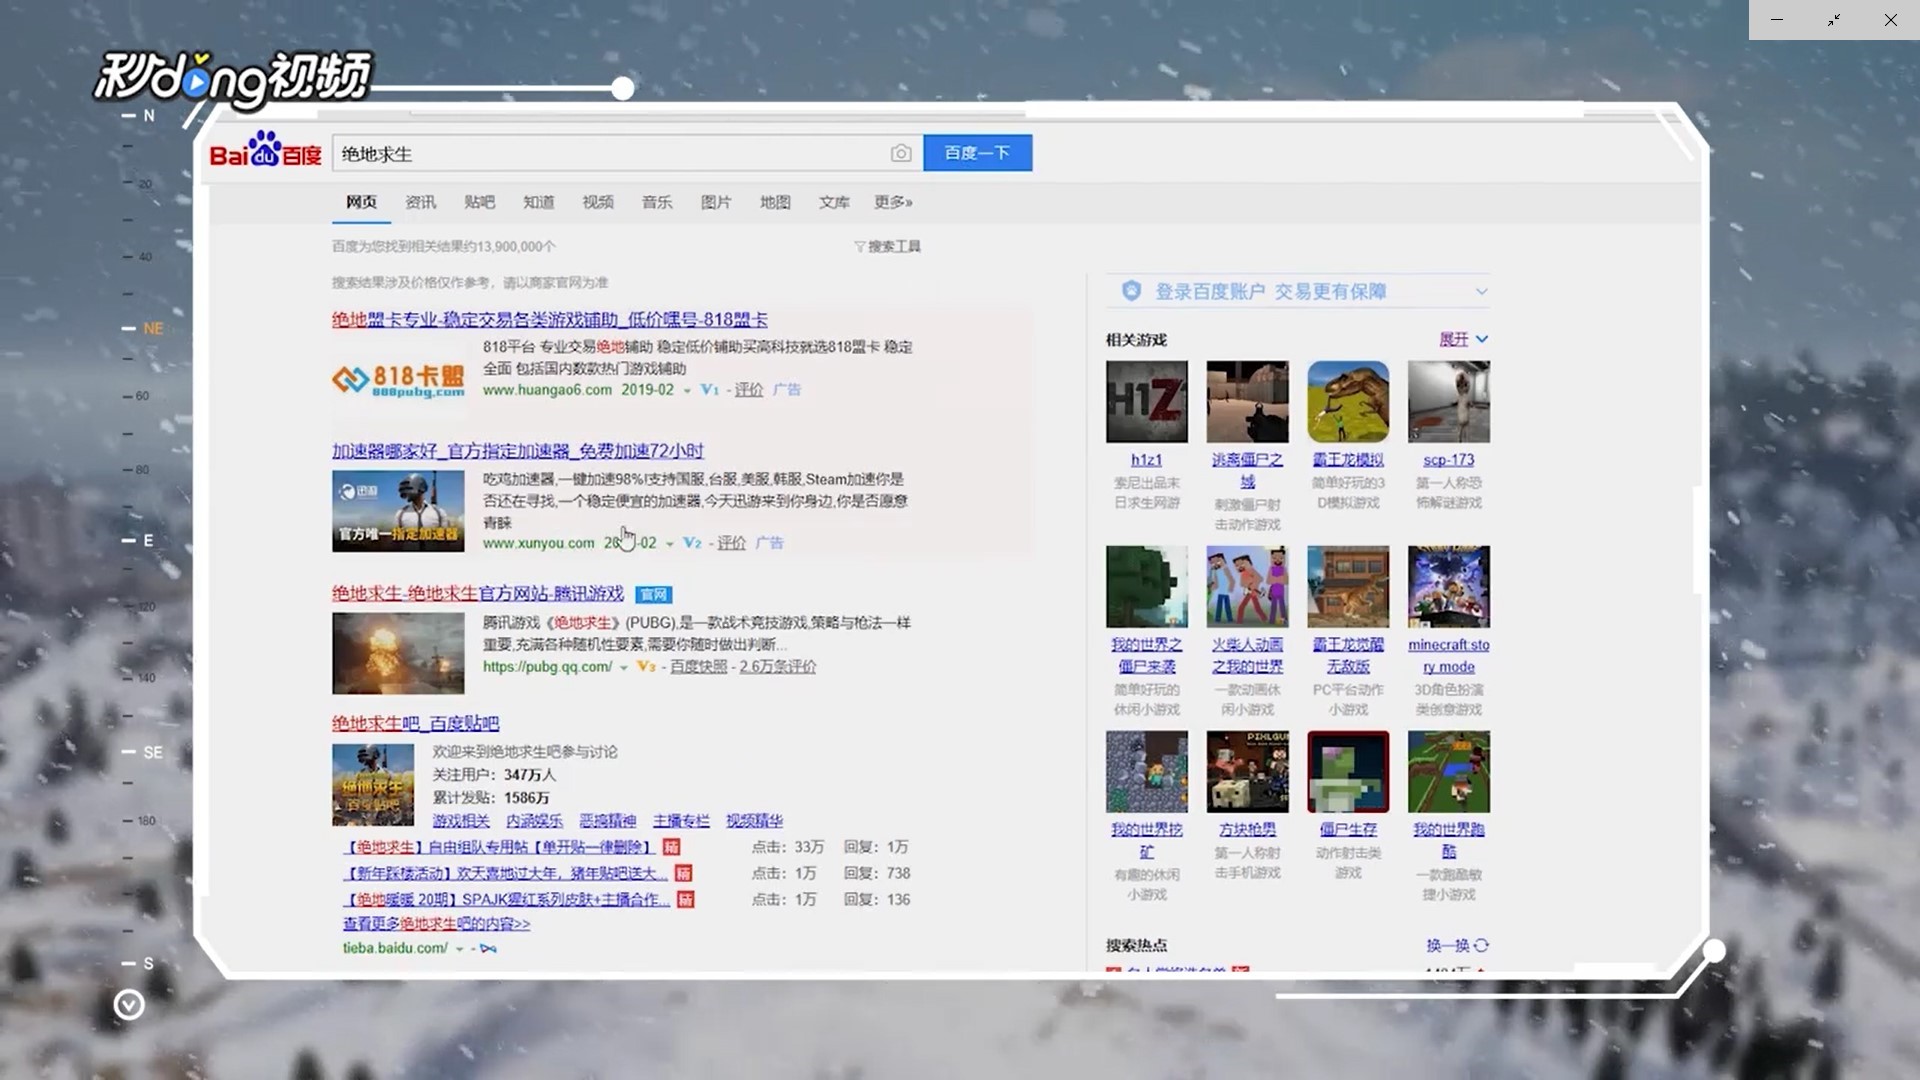
Task: Open 2.6万条评价 reviews link
Action: click(777, 666)
